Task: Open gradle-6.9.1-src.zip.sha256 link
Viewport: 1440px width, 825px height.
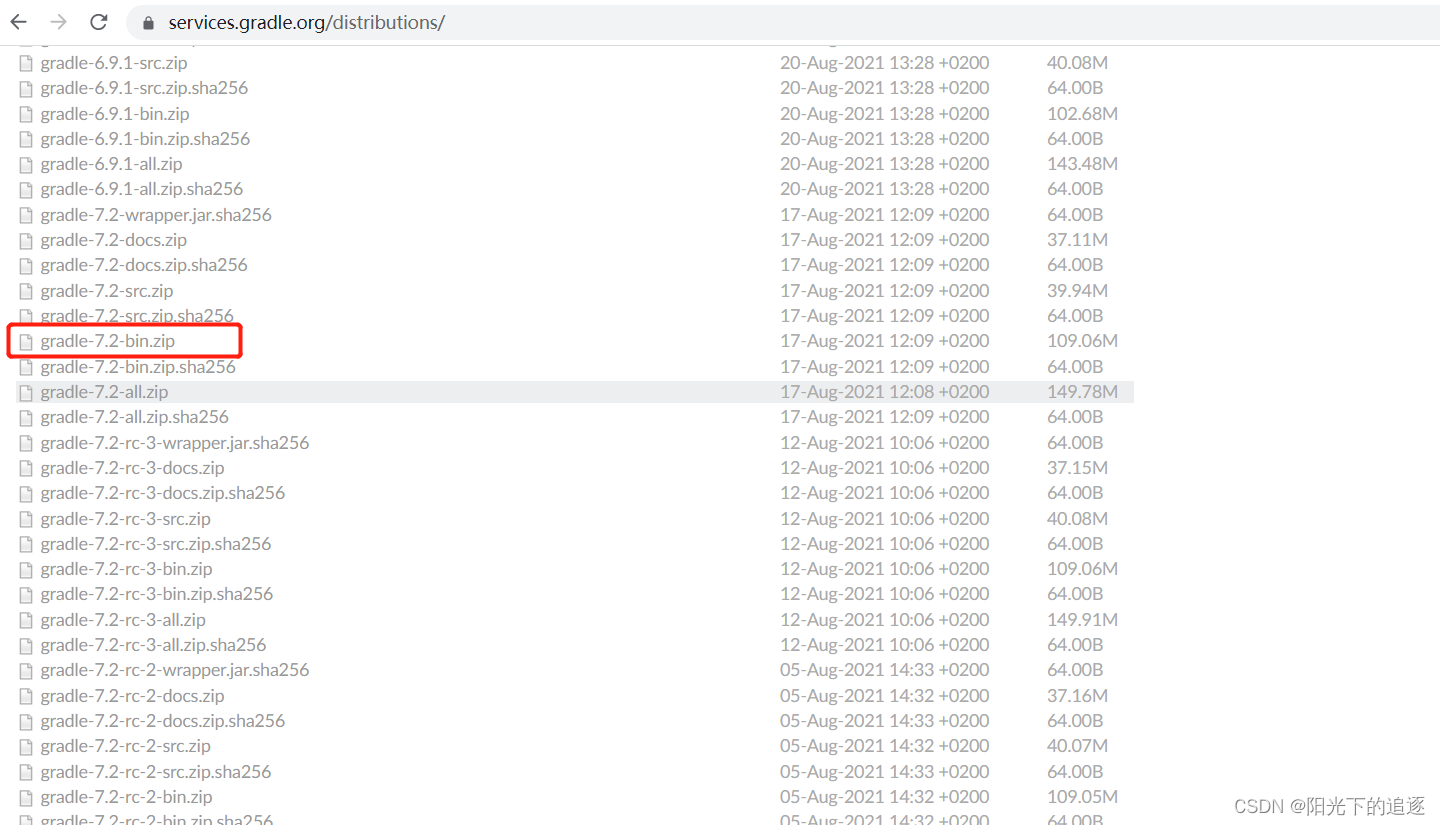Action: click(x=144, y=88)
